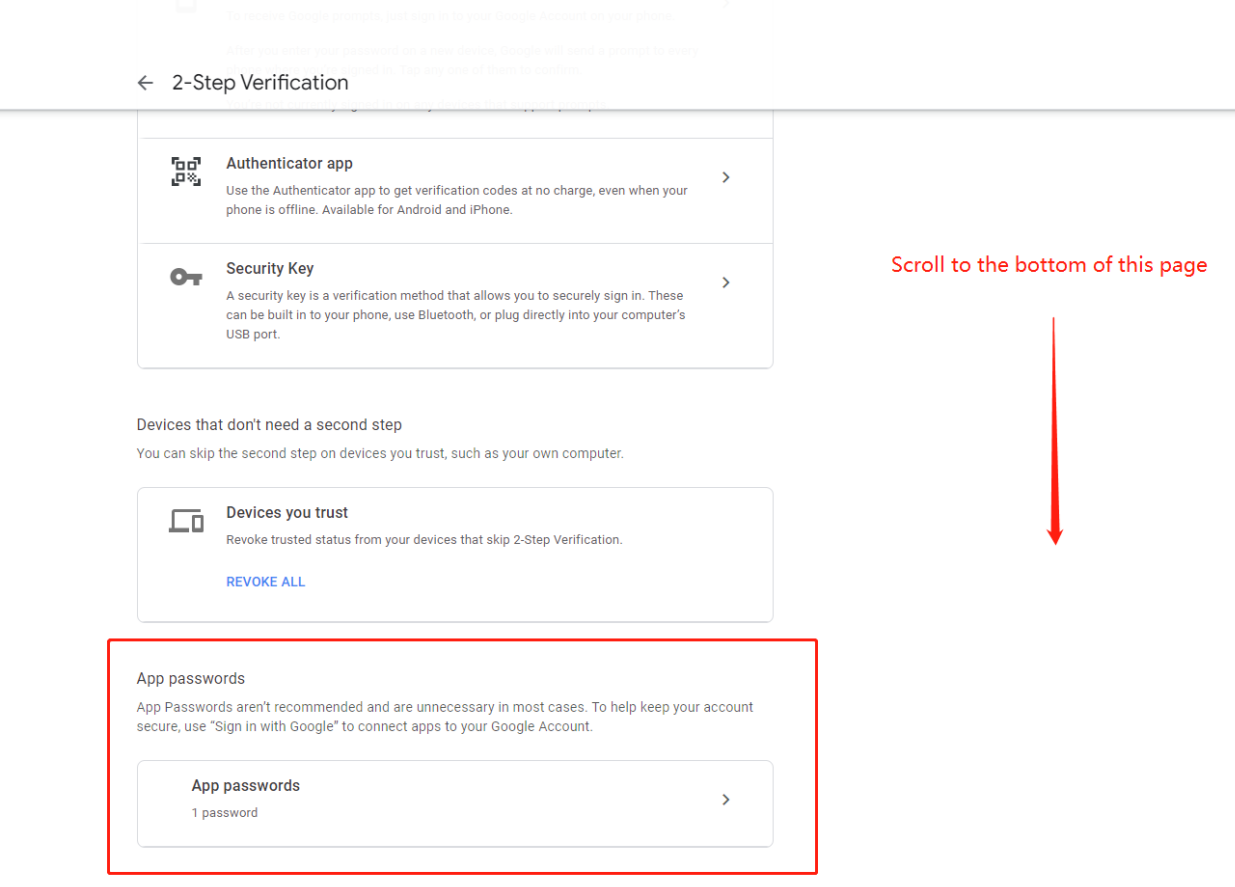Select the "Security Key" row title

270,268
